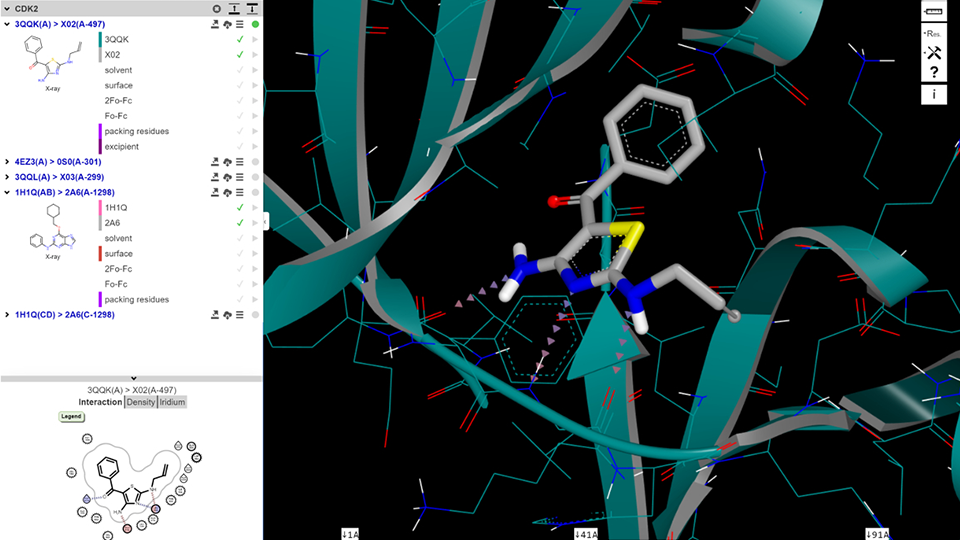Click the cloud download icon for 1H1Q(CD)
960x540 pixels.
coord(227,315)
